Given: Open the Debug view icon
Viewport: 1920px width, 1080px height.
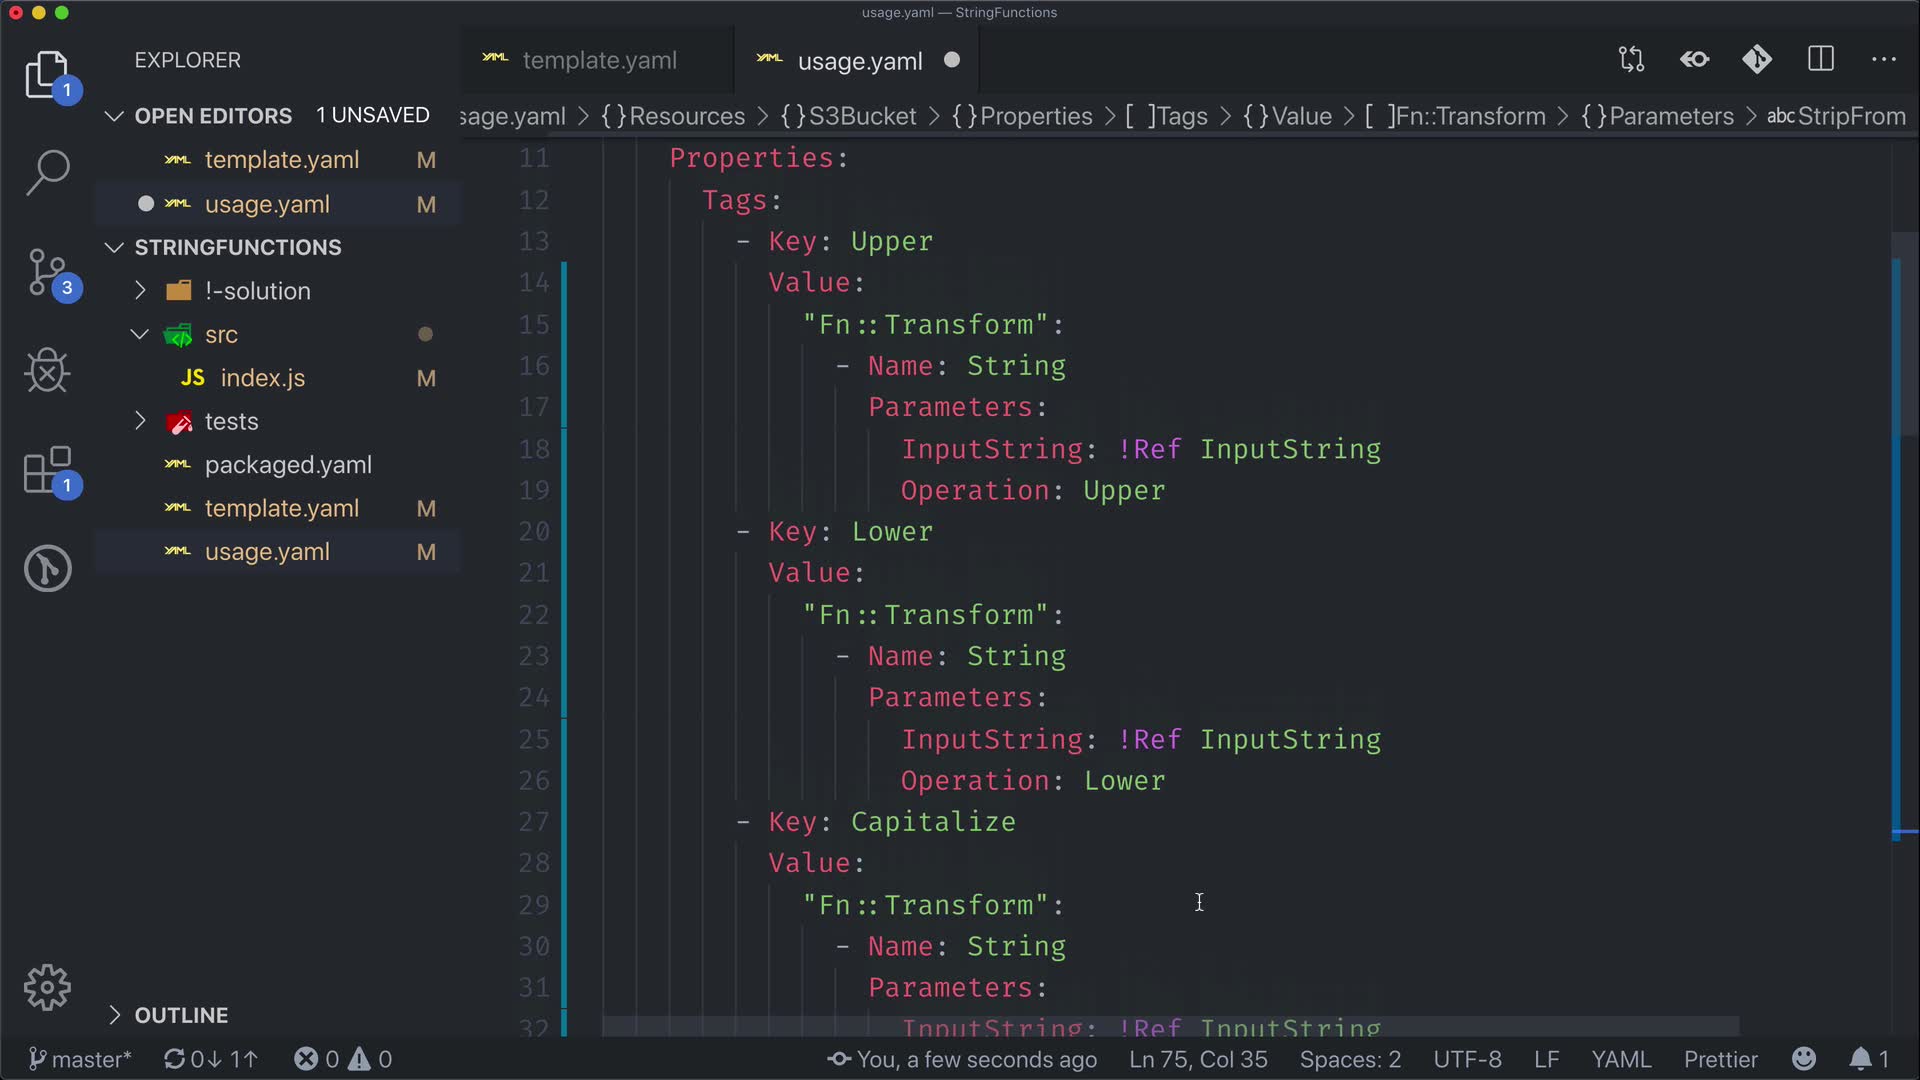Looking at the screenshot, I should (47, 371).
